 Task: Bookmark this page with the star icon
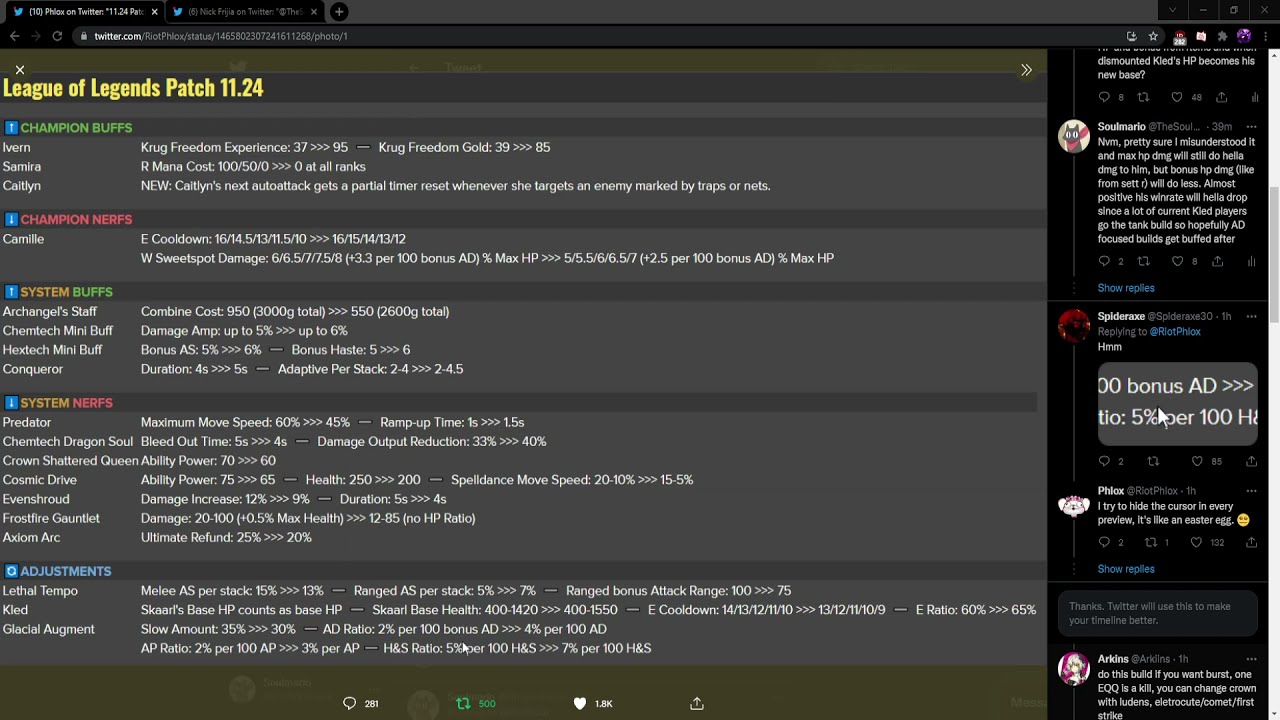coord(1153,36)
